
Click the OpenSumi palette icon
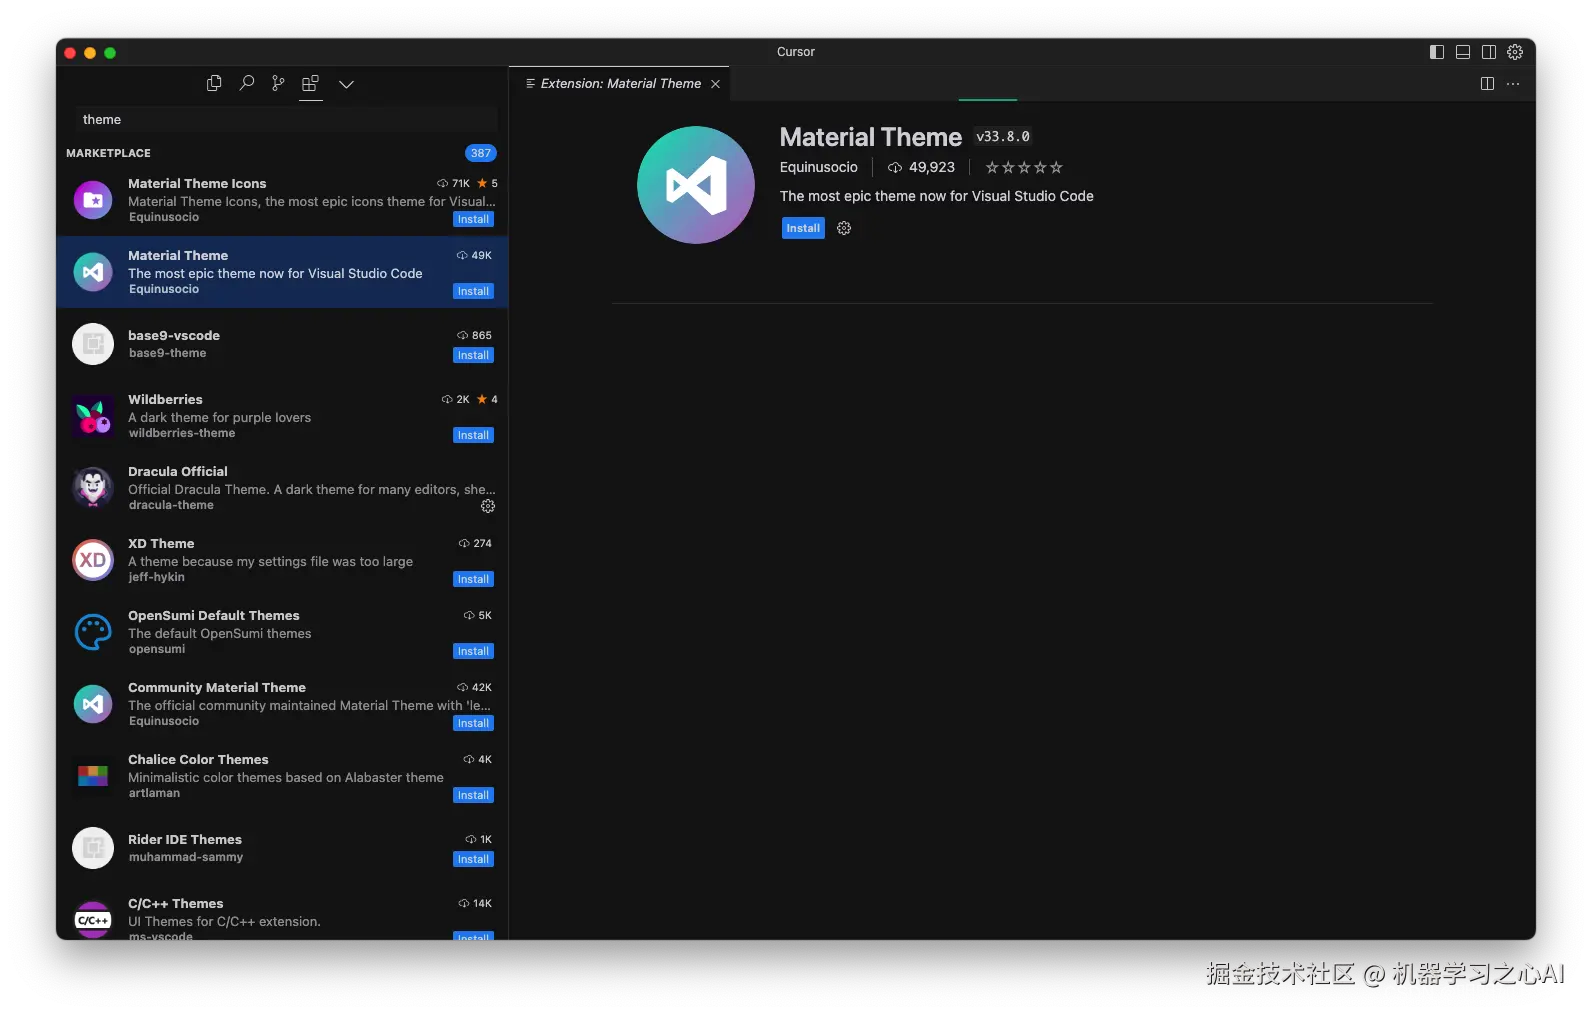click(x=93, y=632)
